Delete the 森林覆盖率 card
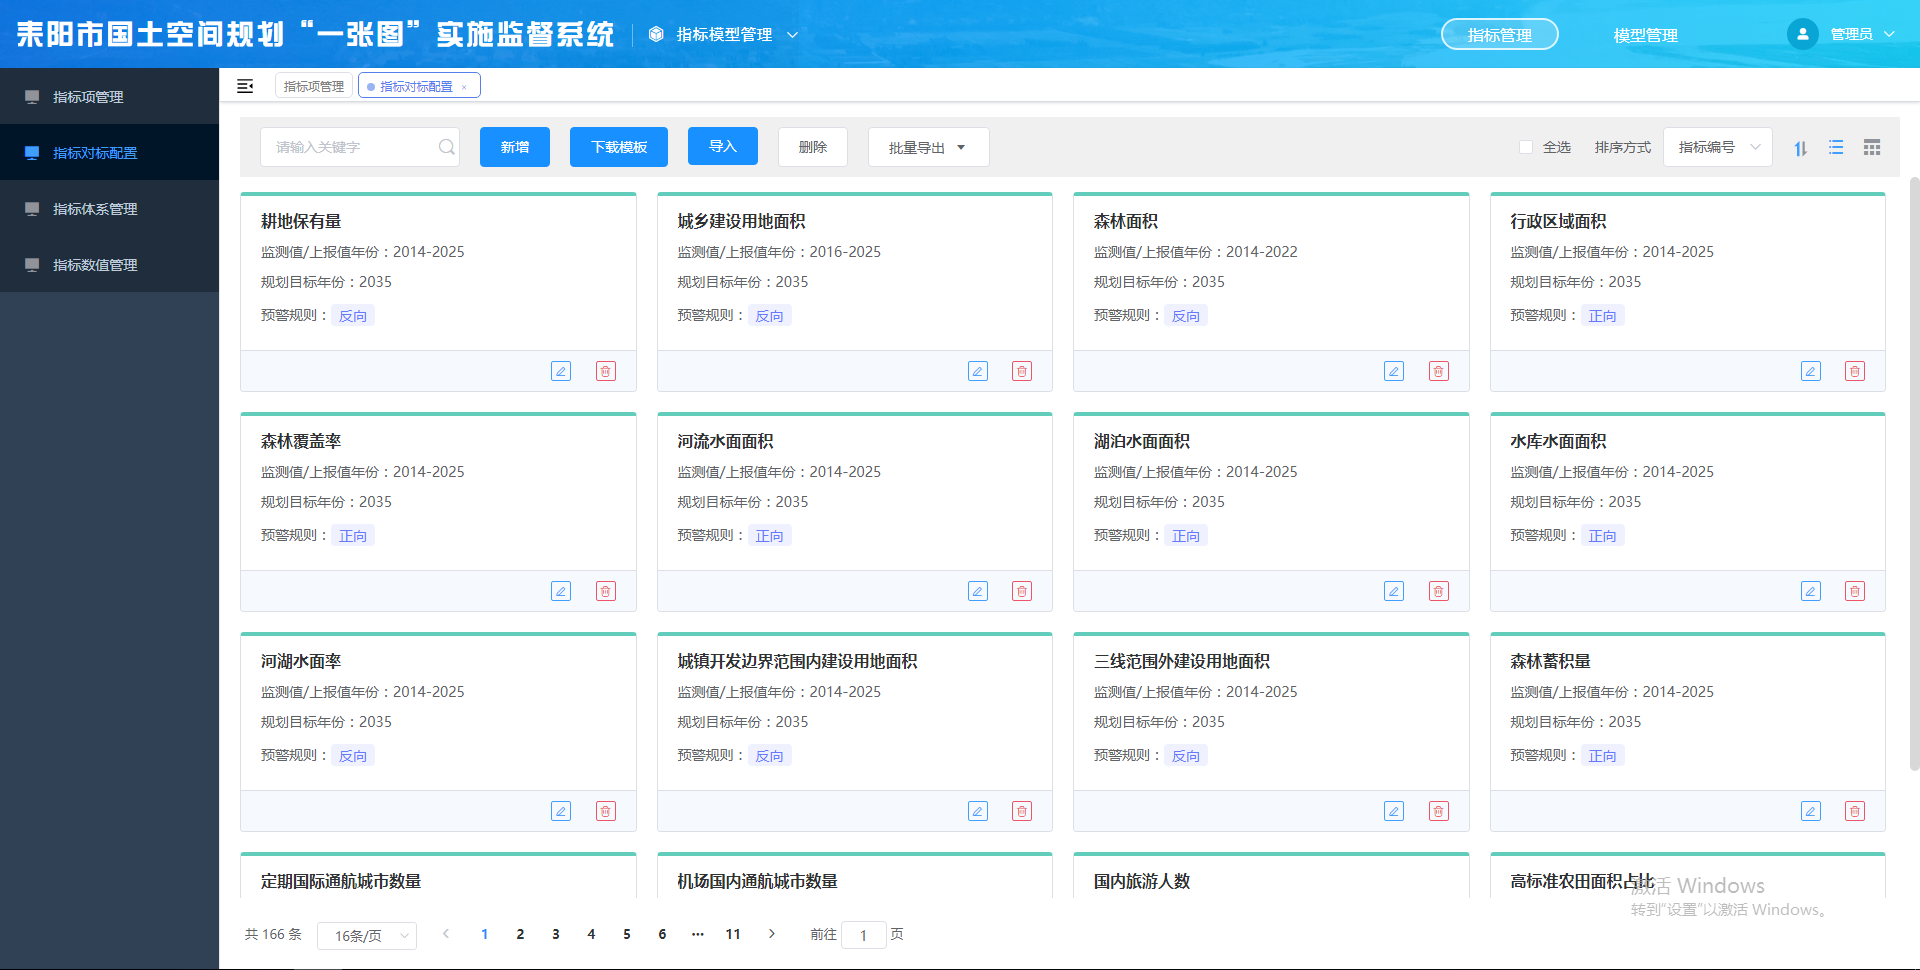 coord(606,591)
